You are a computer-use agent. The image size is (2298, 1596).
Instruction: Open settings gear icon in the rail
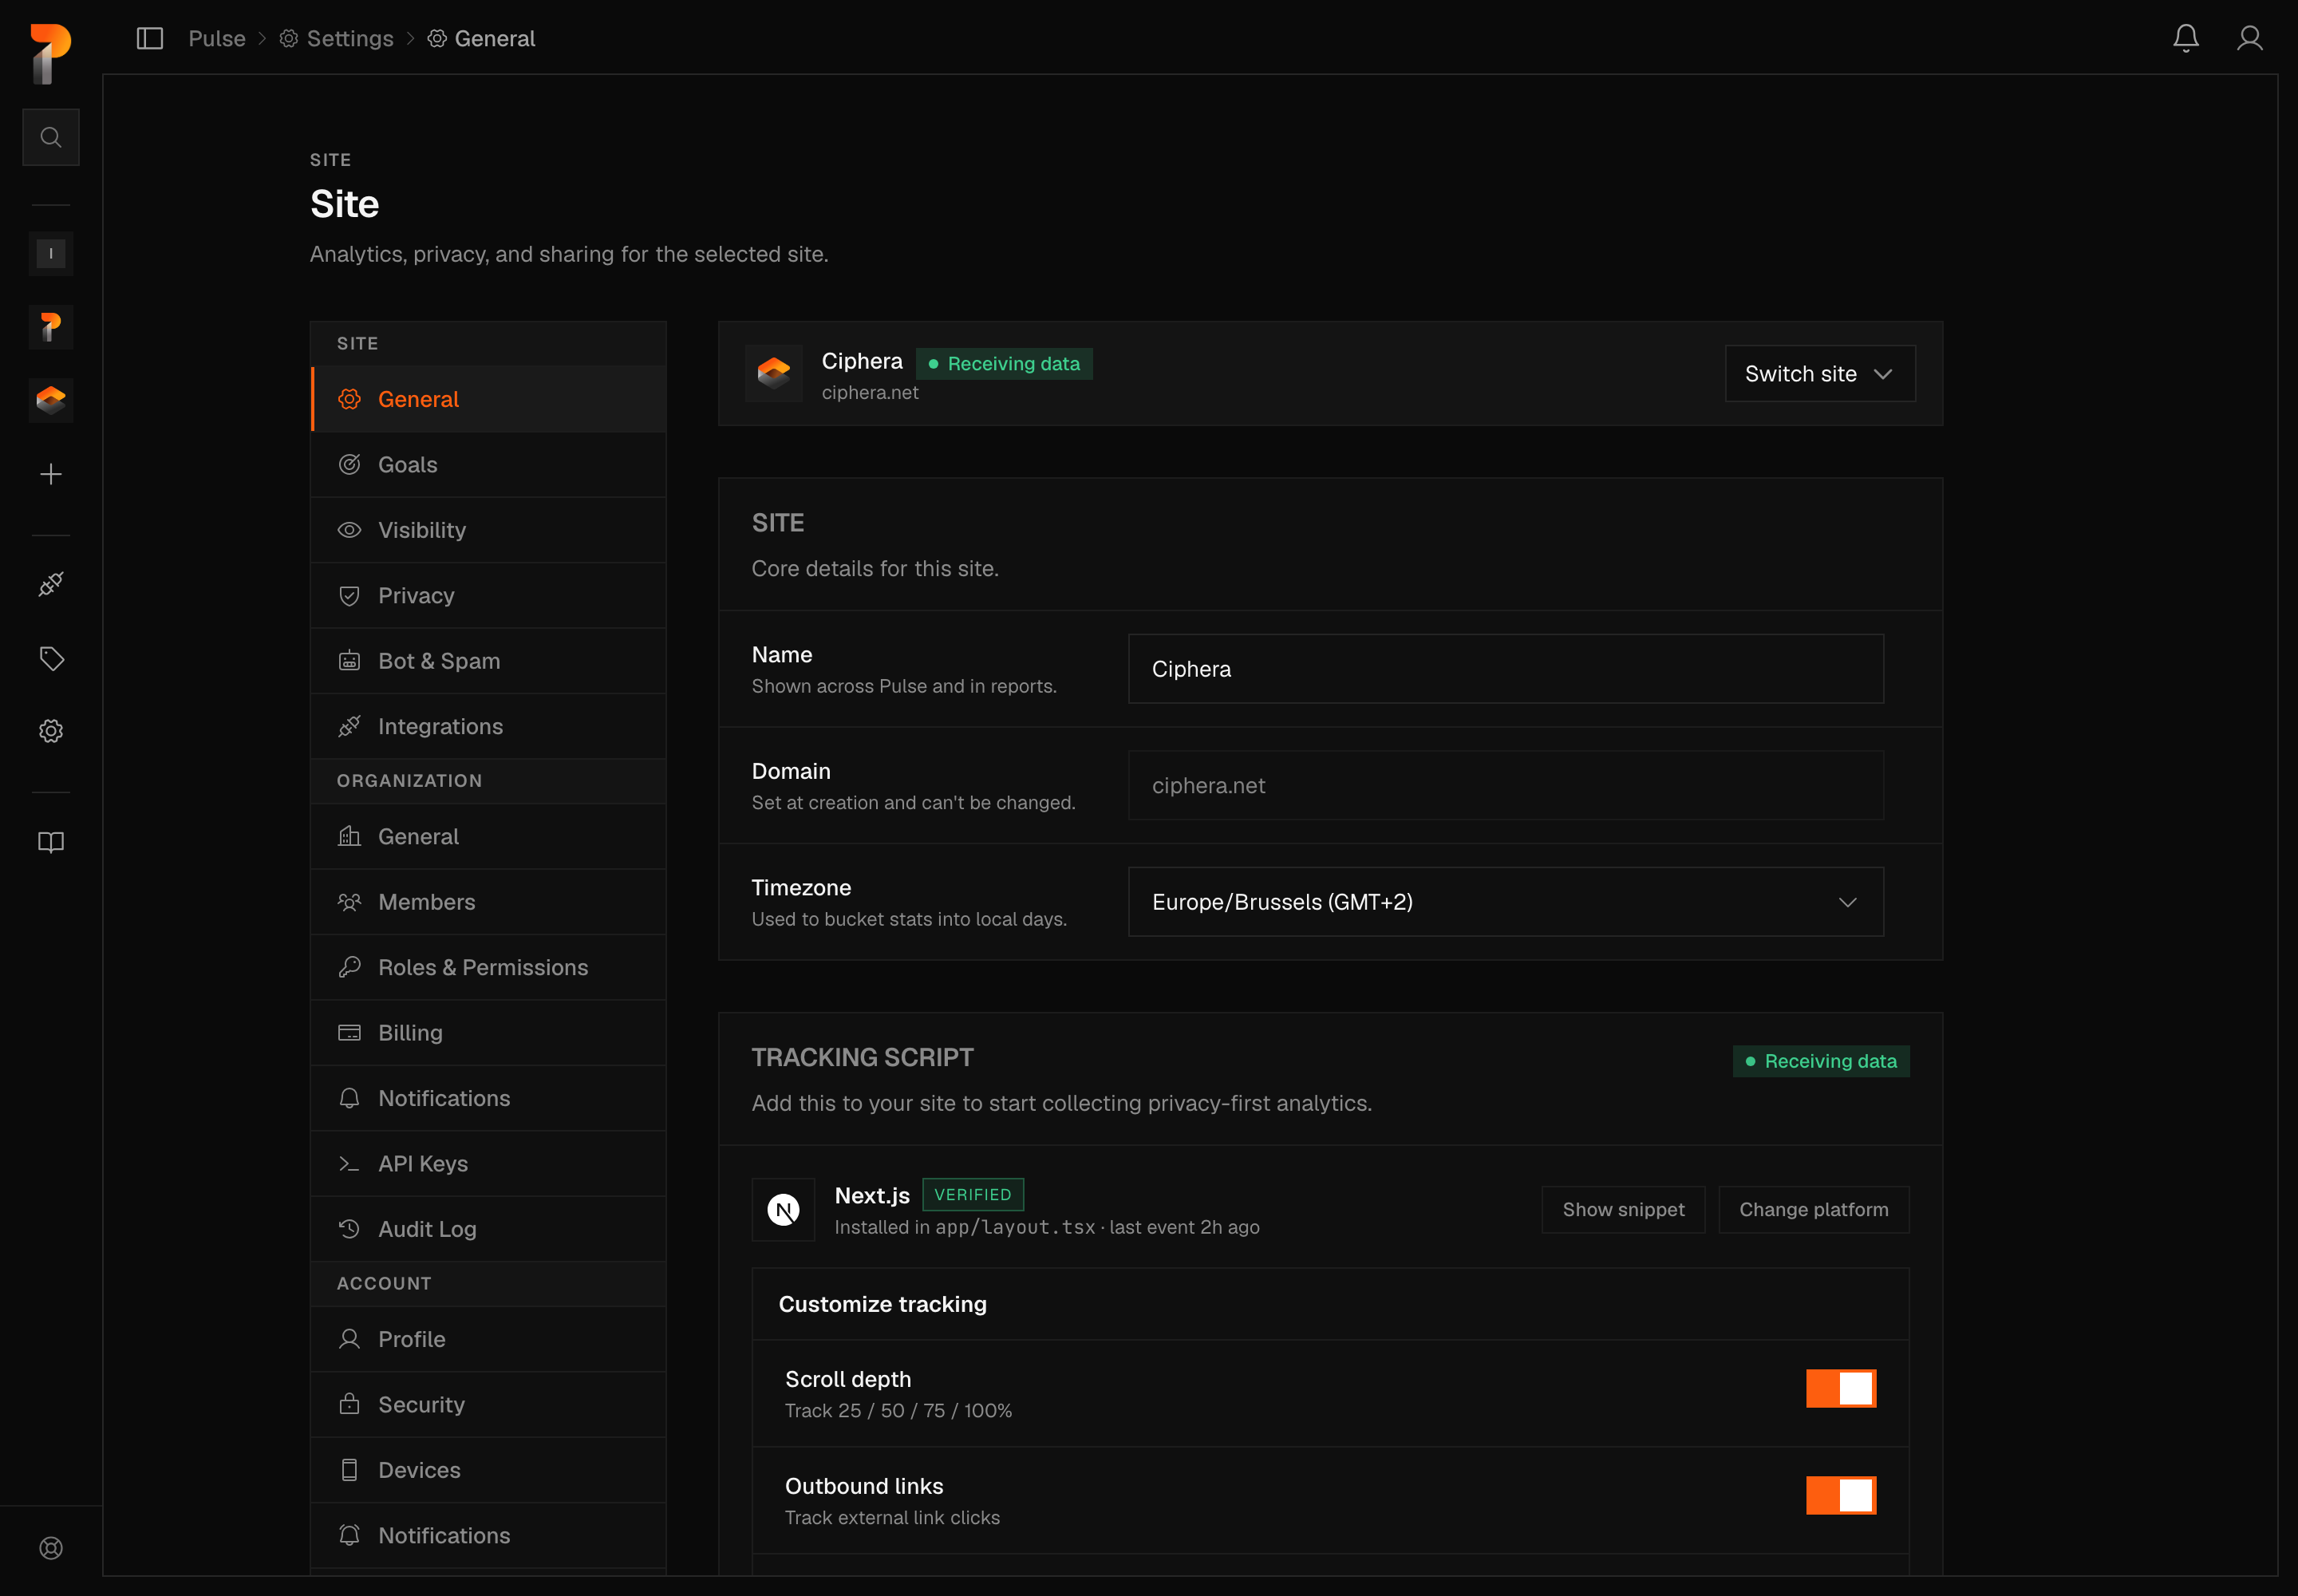click(51, 731)
